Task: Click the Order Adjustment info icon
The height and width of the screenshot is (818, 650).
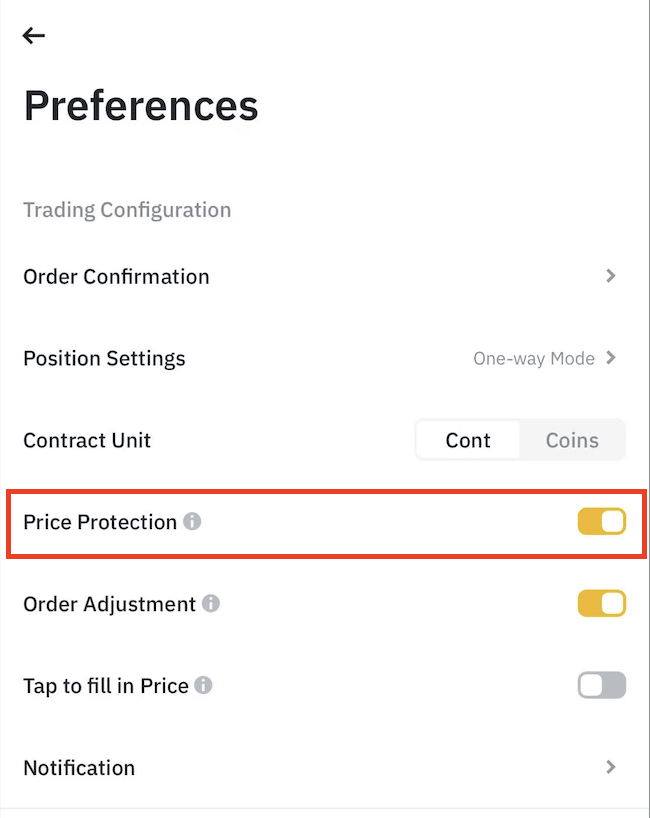Action: point(211,604)
